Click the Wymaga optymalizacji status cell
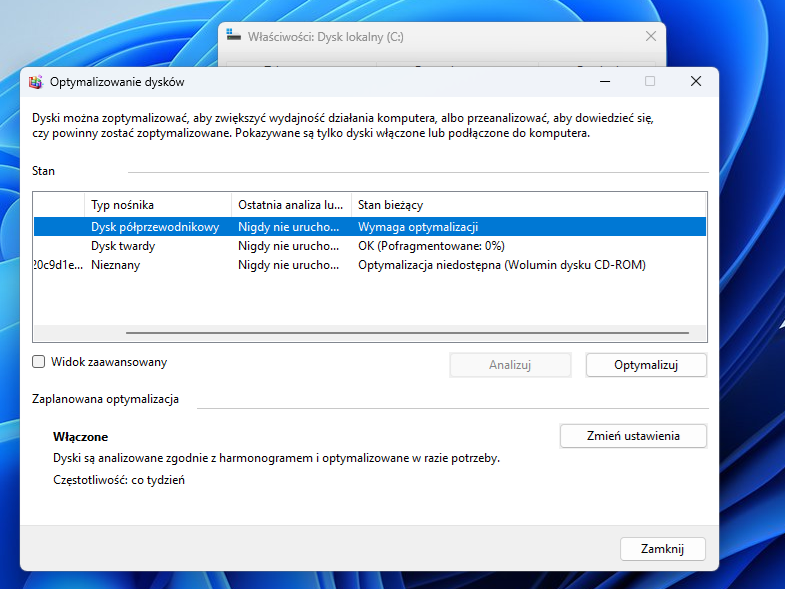 (x=418, y=227)
